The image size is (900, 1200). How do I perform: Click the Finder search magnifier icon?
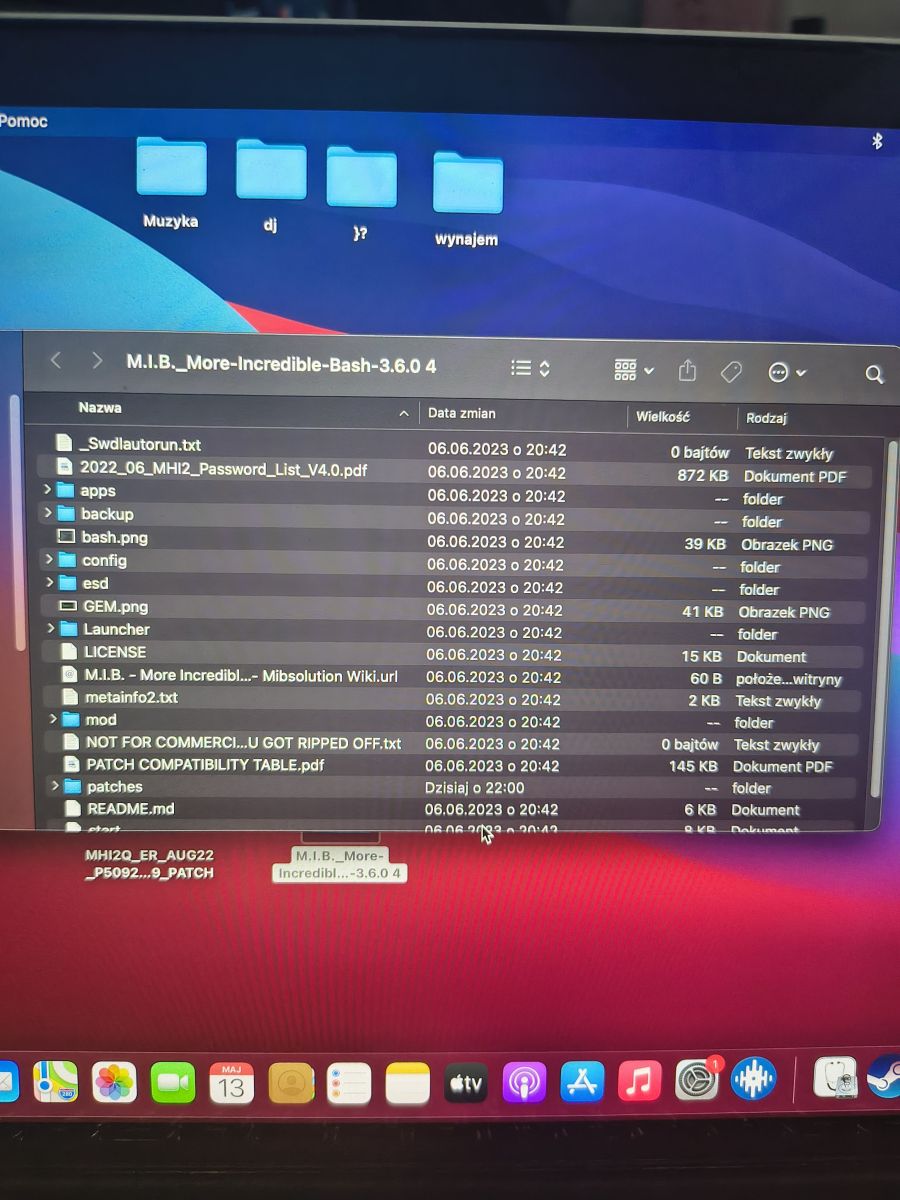[874, 375]
